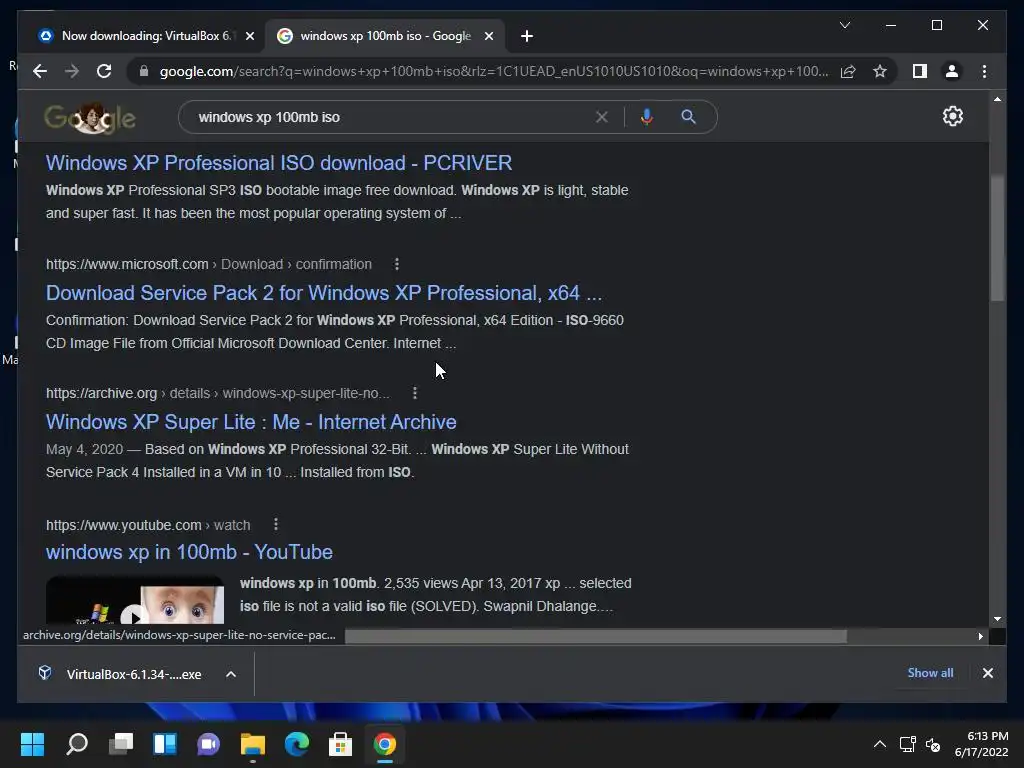1024x768 pixels.
Task: Select the windows xp 100mb iso tab
Action: click(x=385, y=36)
